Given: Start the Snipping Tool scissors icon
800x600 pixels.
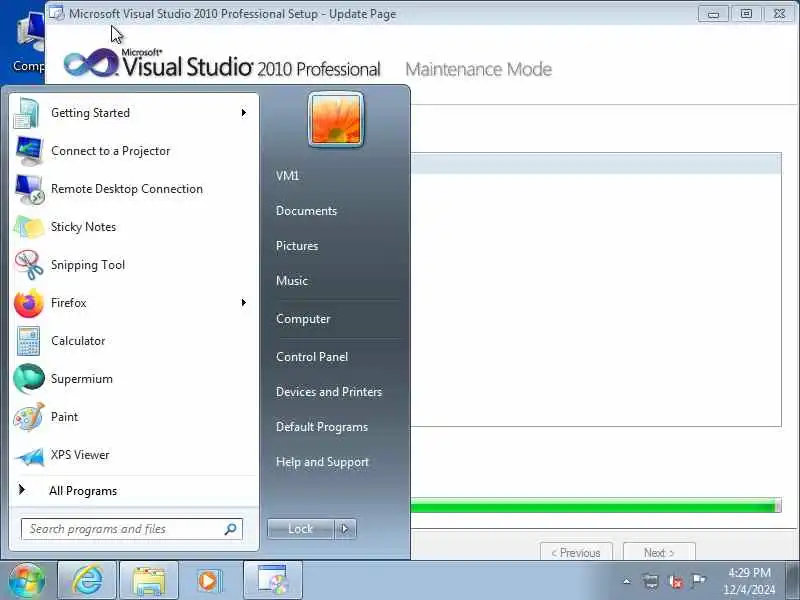Looking at the screenshot, I should coord(29,265).
